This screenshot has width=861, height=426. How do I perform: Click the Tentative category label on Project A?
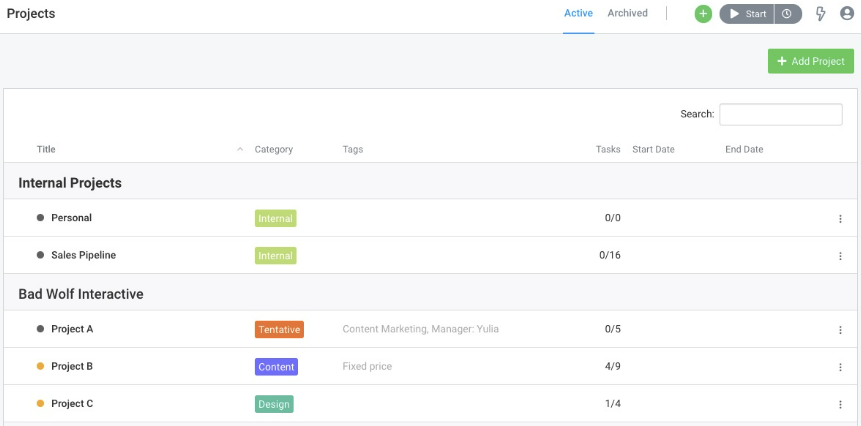tap(279, 329)
